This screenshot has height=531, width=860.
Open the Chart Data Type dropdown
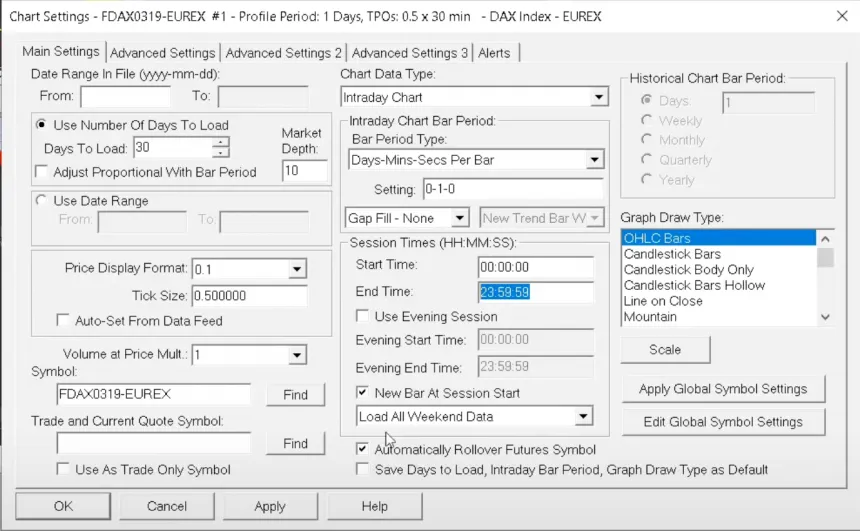click(598, 98)
